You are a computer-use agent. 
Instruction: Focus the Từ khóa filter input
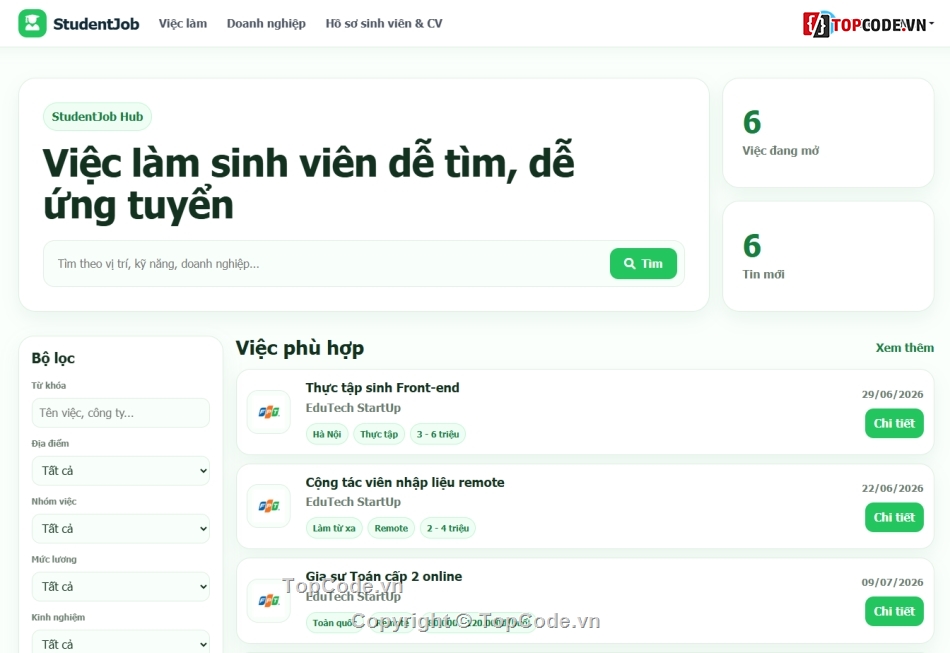pyautogui.click(x=121, y=413)
